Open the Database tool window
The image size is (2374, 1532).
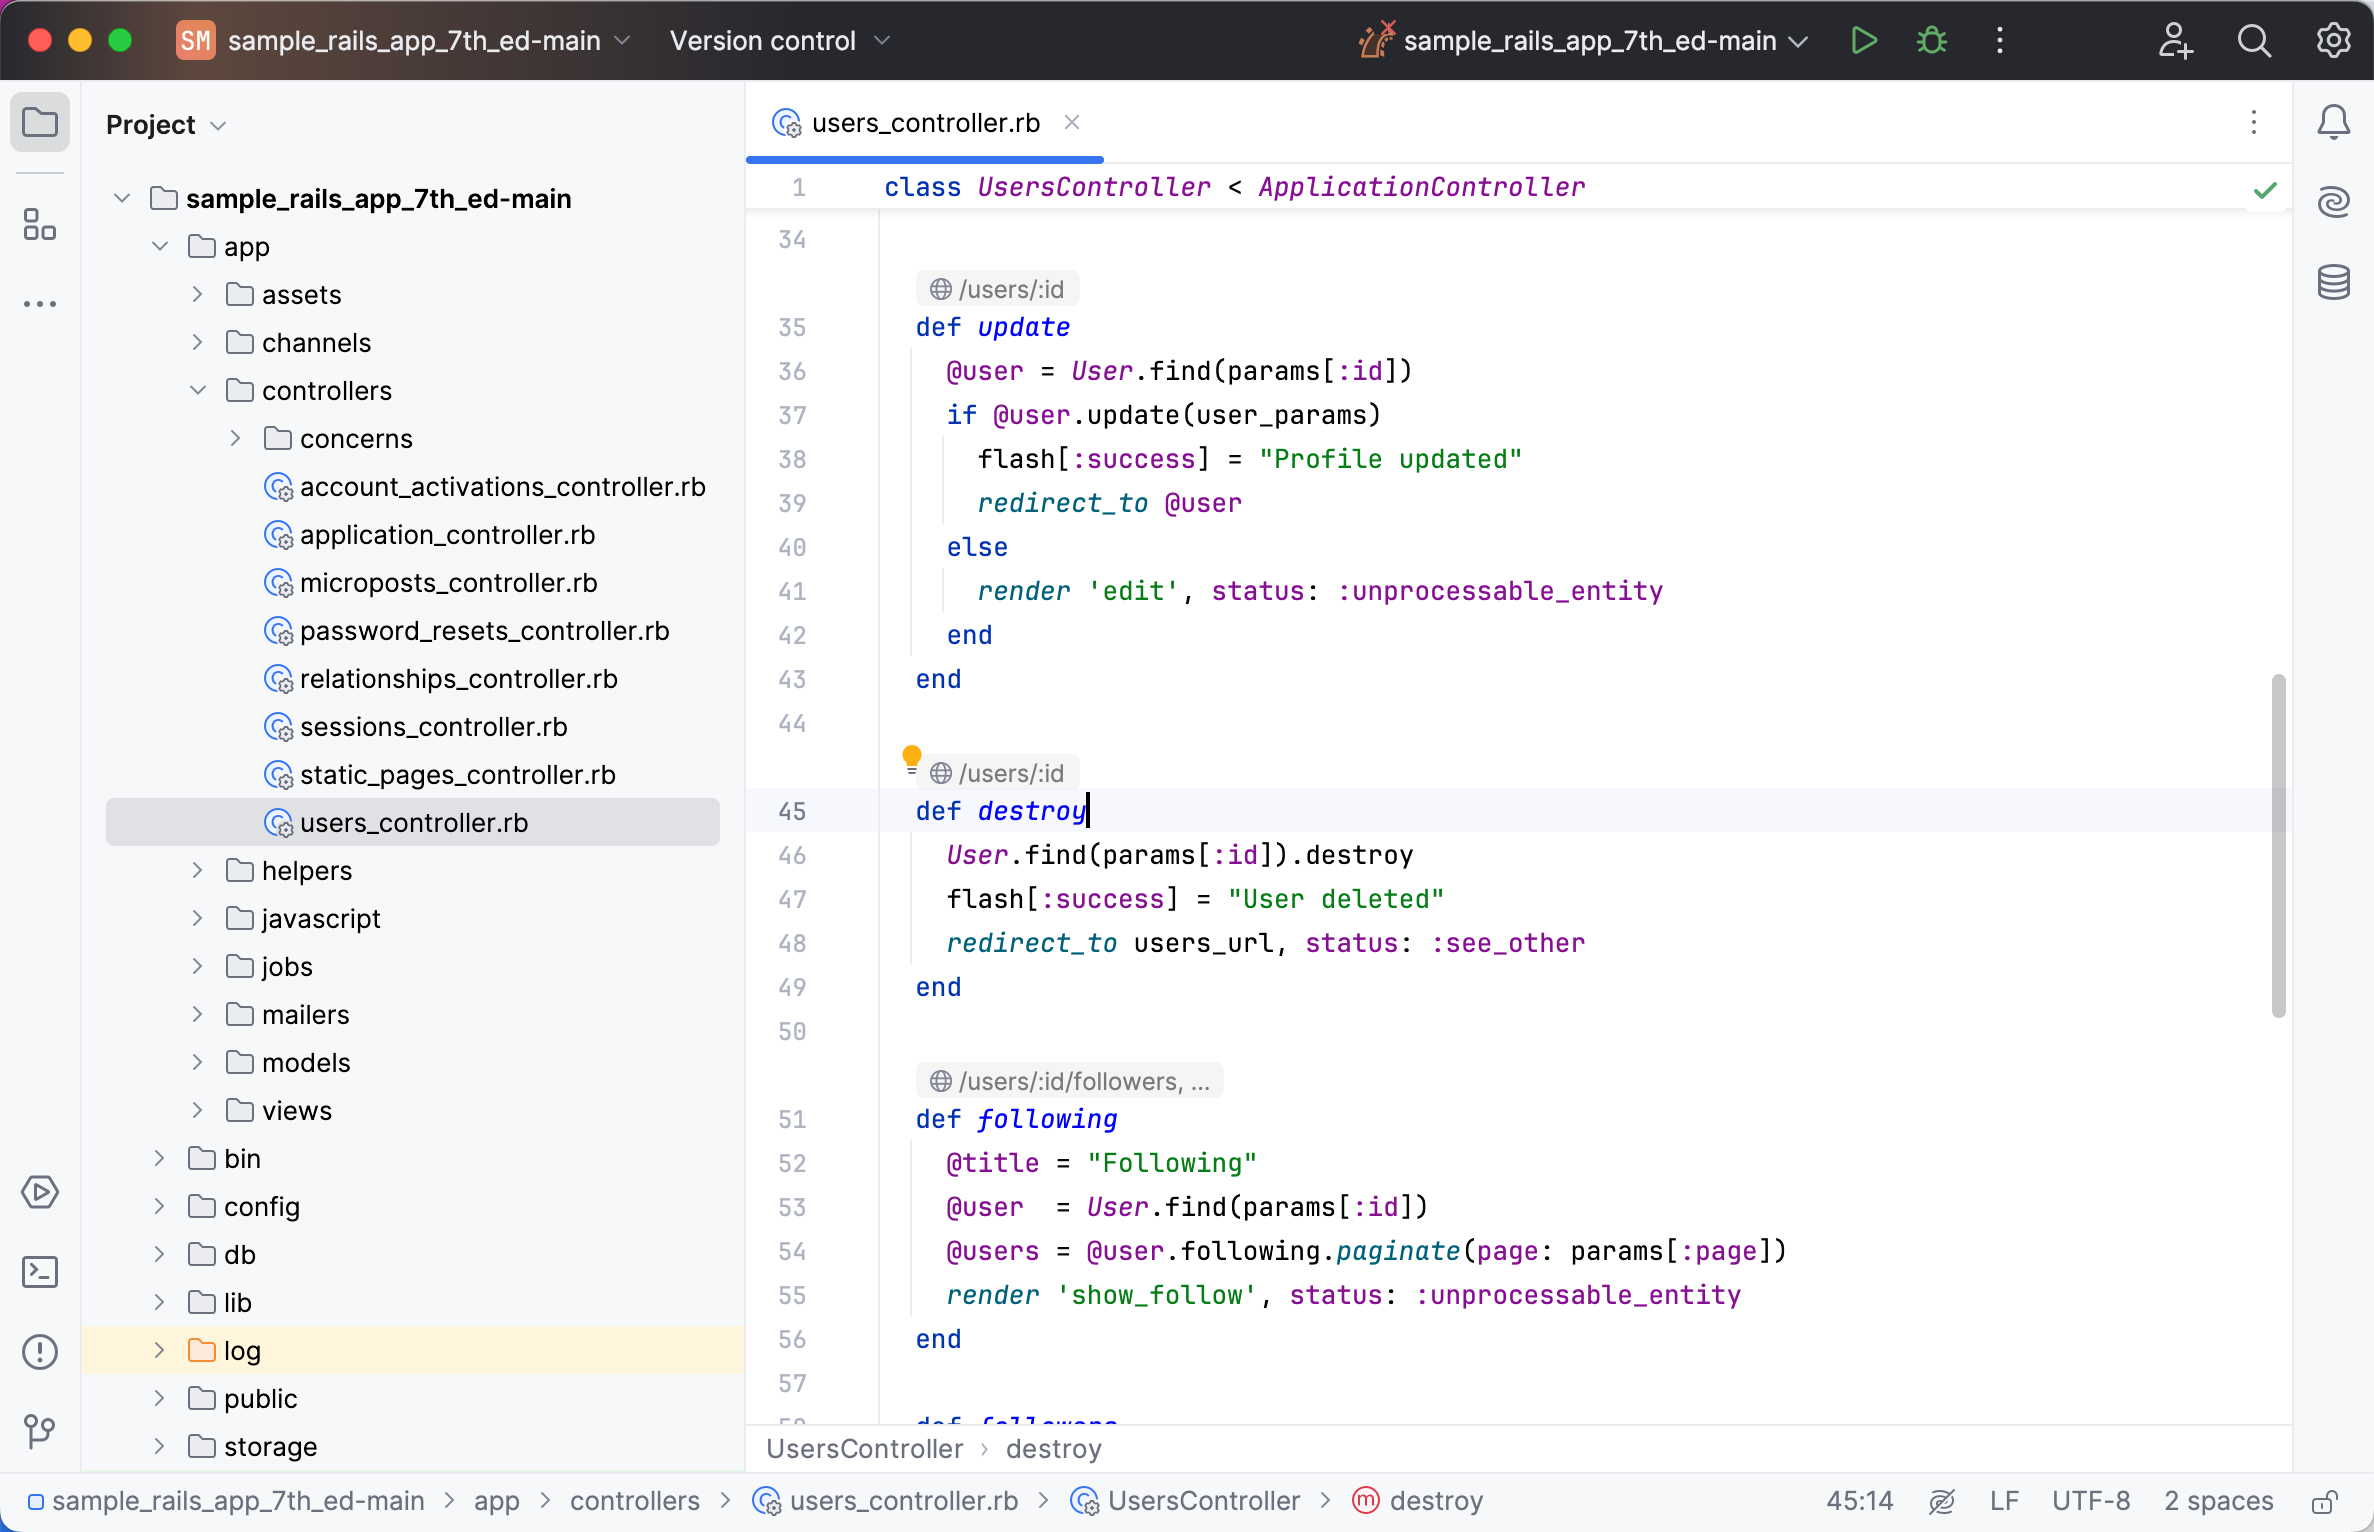click(x=2333, y=282)
